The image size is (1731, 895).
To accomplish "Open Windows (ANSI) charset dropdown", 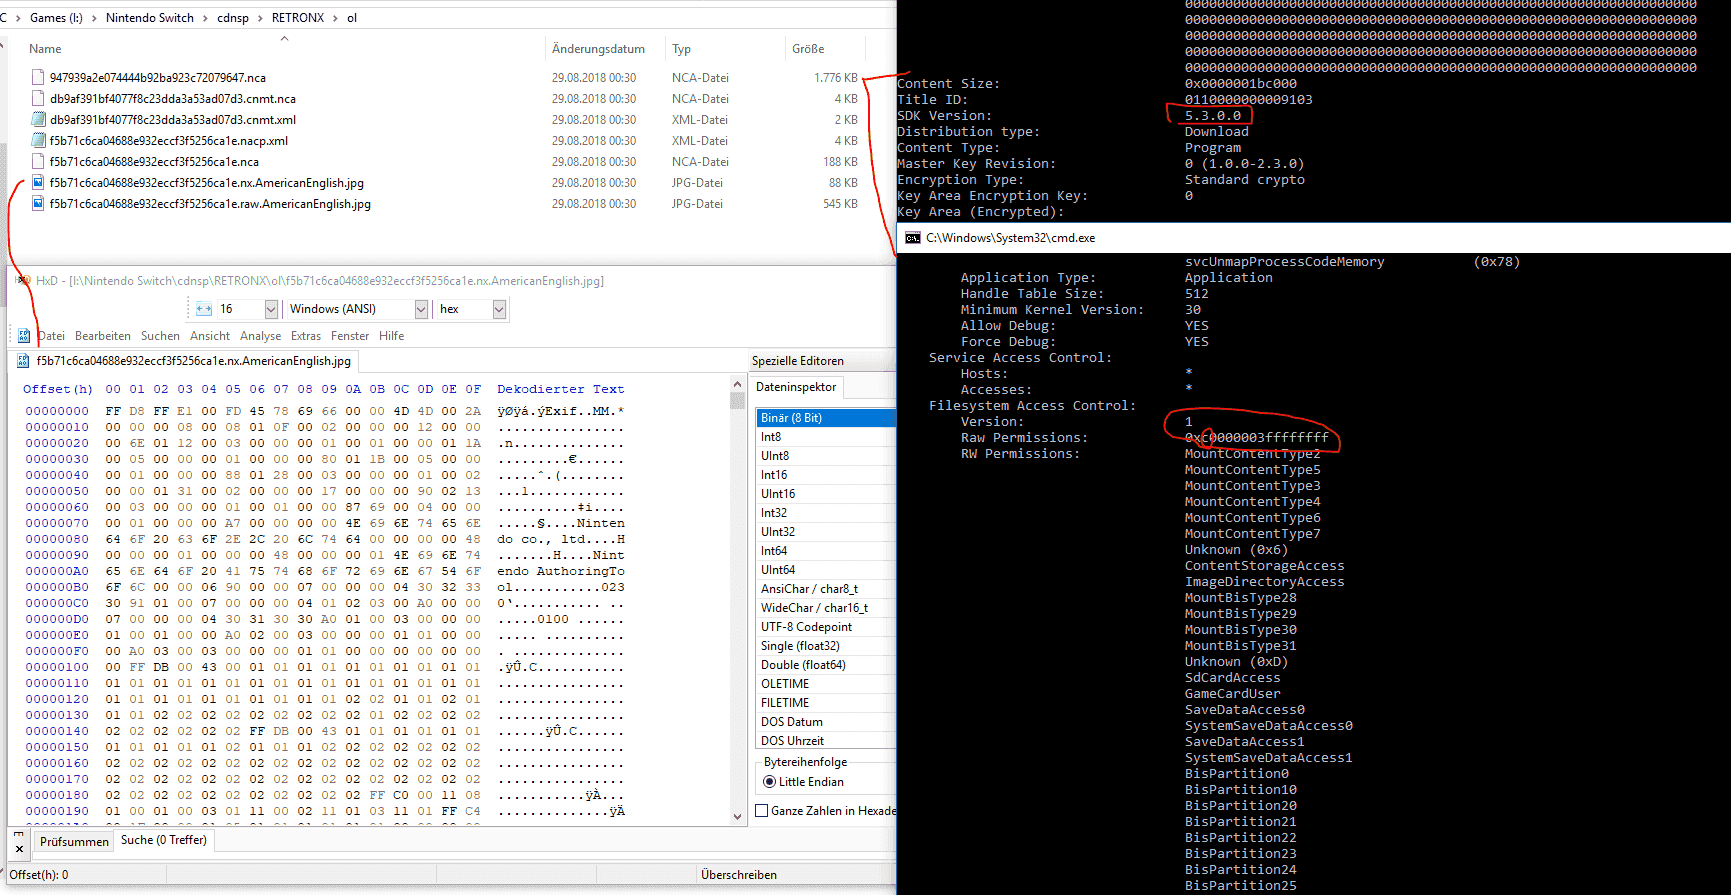I will [421, 309].
